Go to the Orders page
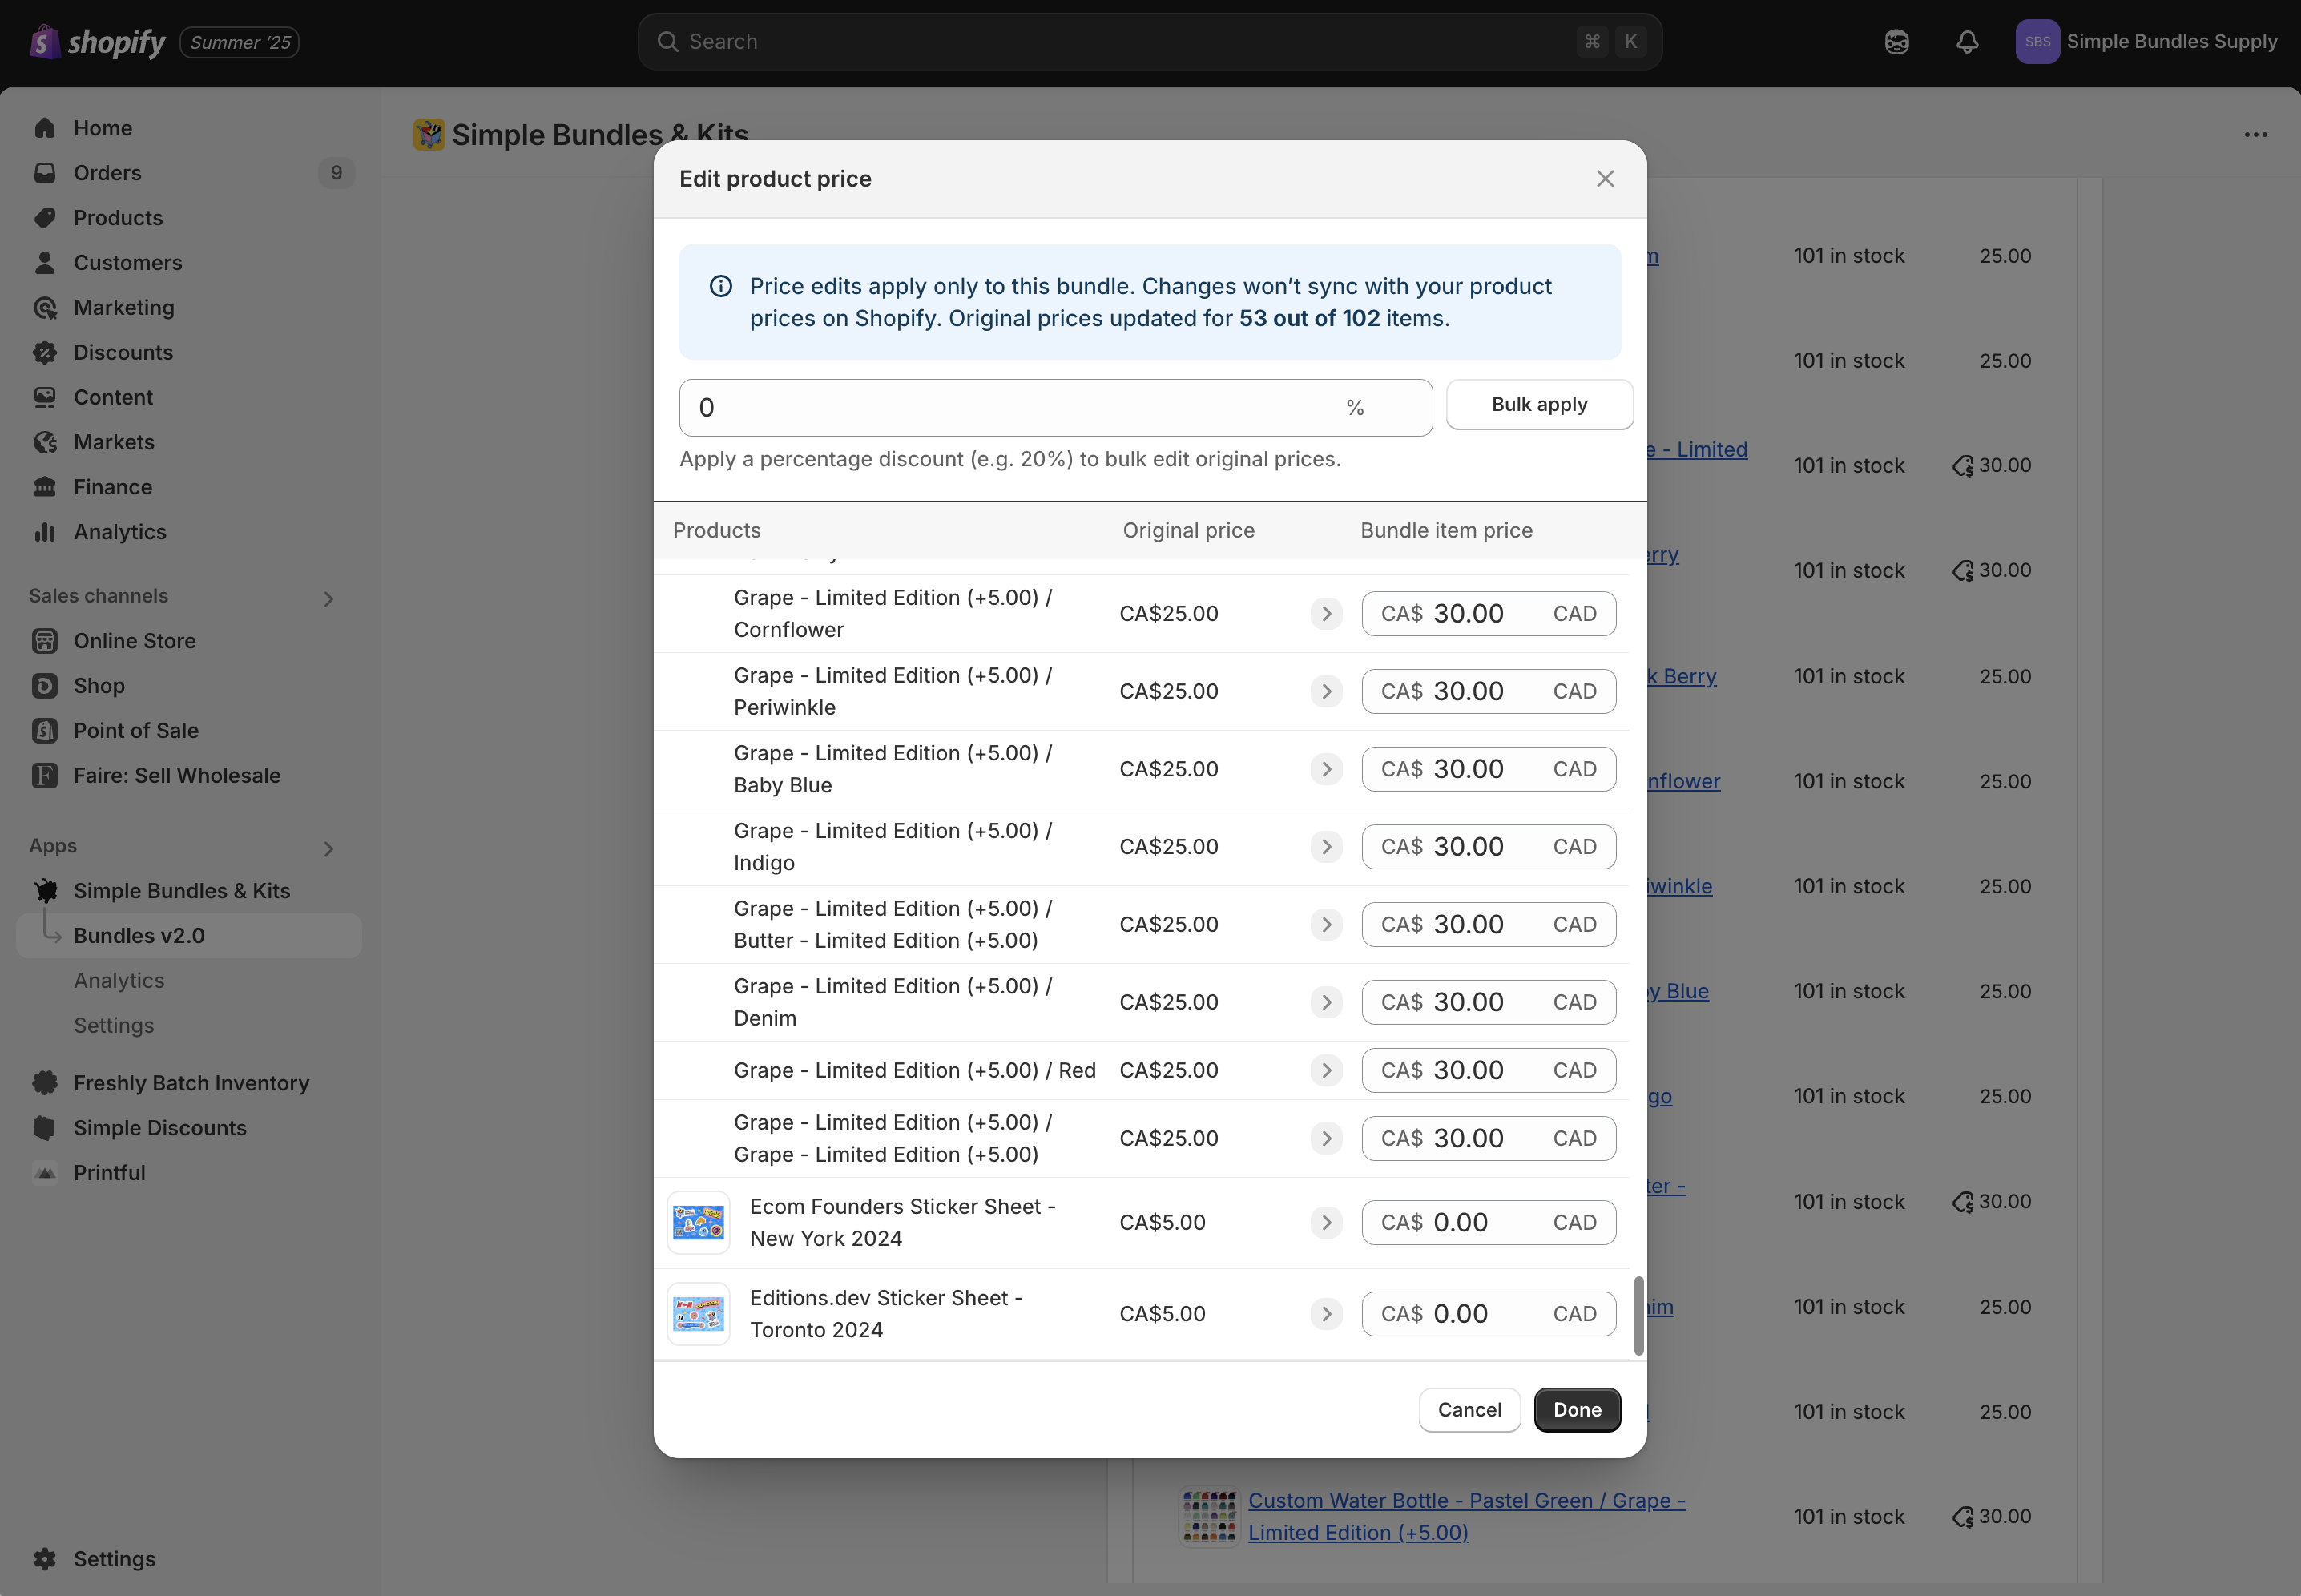Screen dimensions: 2301x1596 click(x=108, y=173)
